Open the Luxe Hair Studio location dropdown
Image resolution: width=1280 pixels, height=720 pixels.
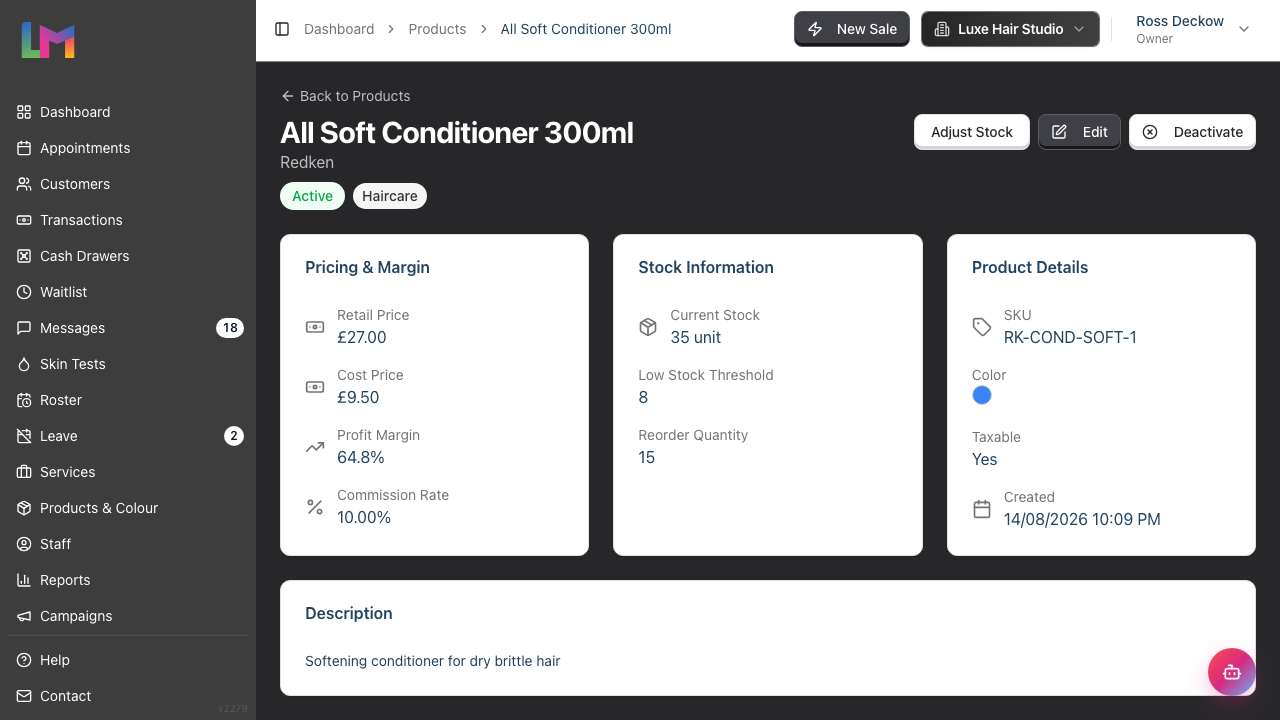[1010, 29]
